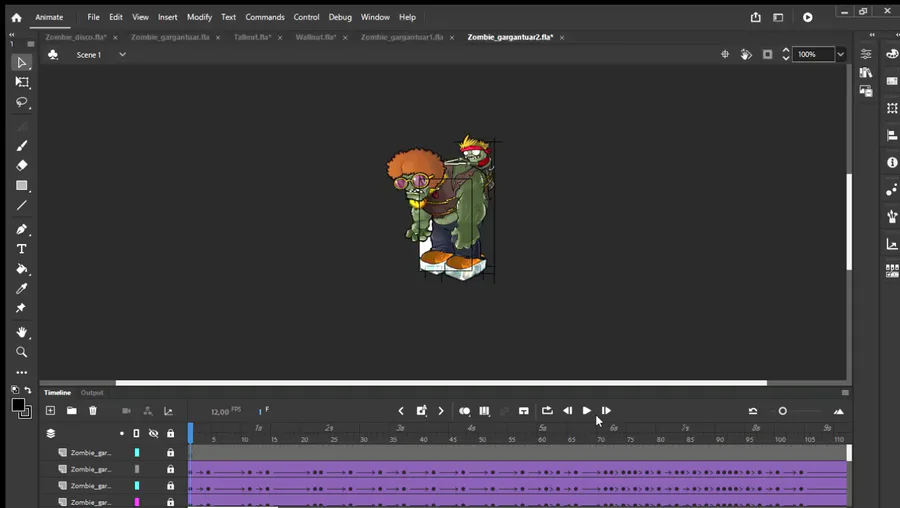Viewport: 900px width, 508px height.
Task: Toggle show all layers as outlines
Action: (x=136, y=433)
